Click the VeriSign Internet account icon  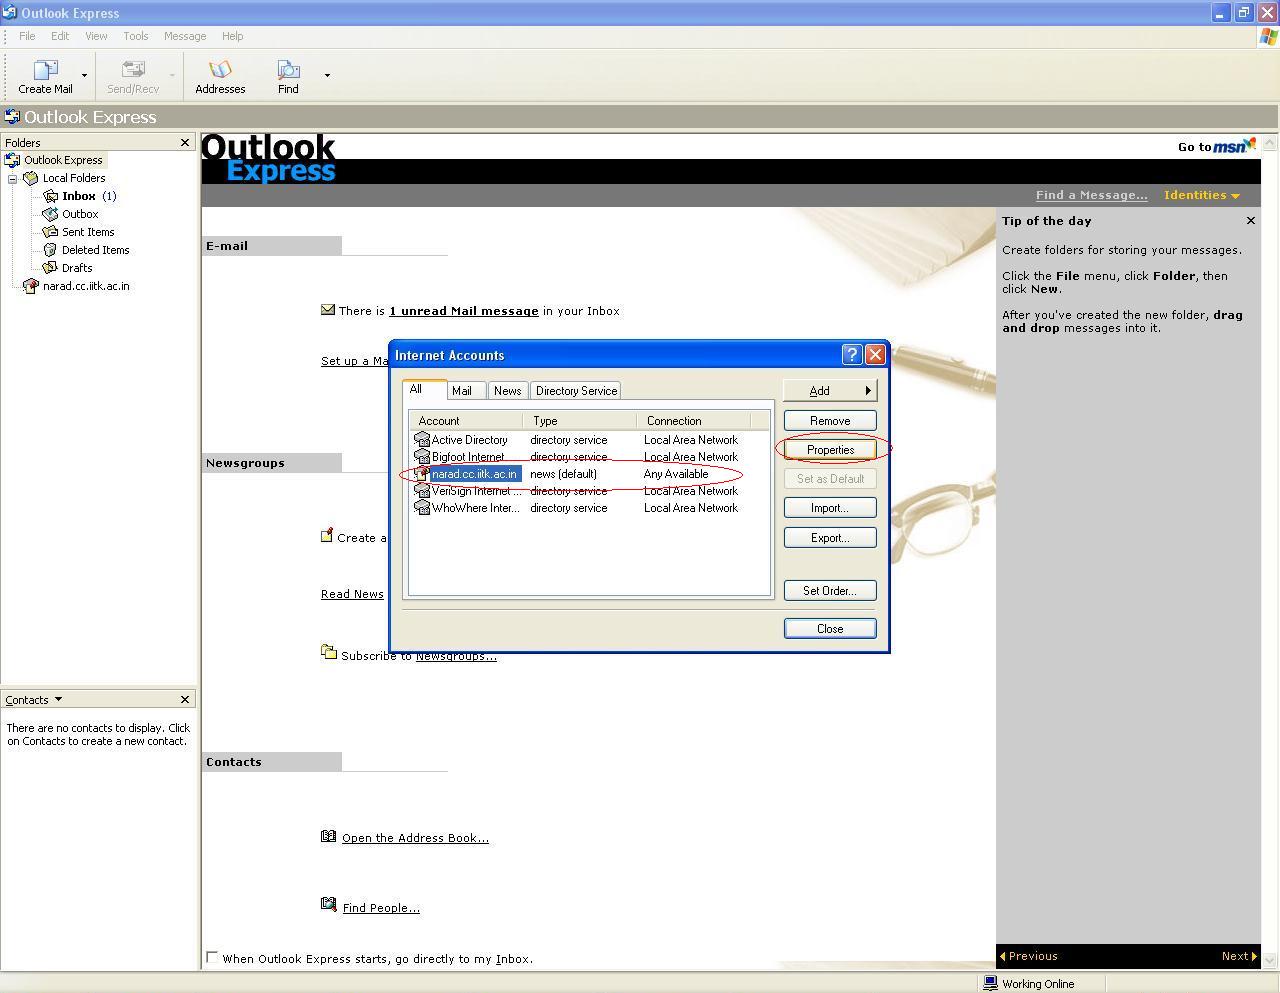[422, 491]
